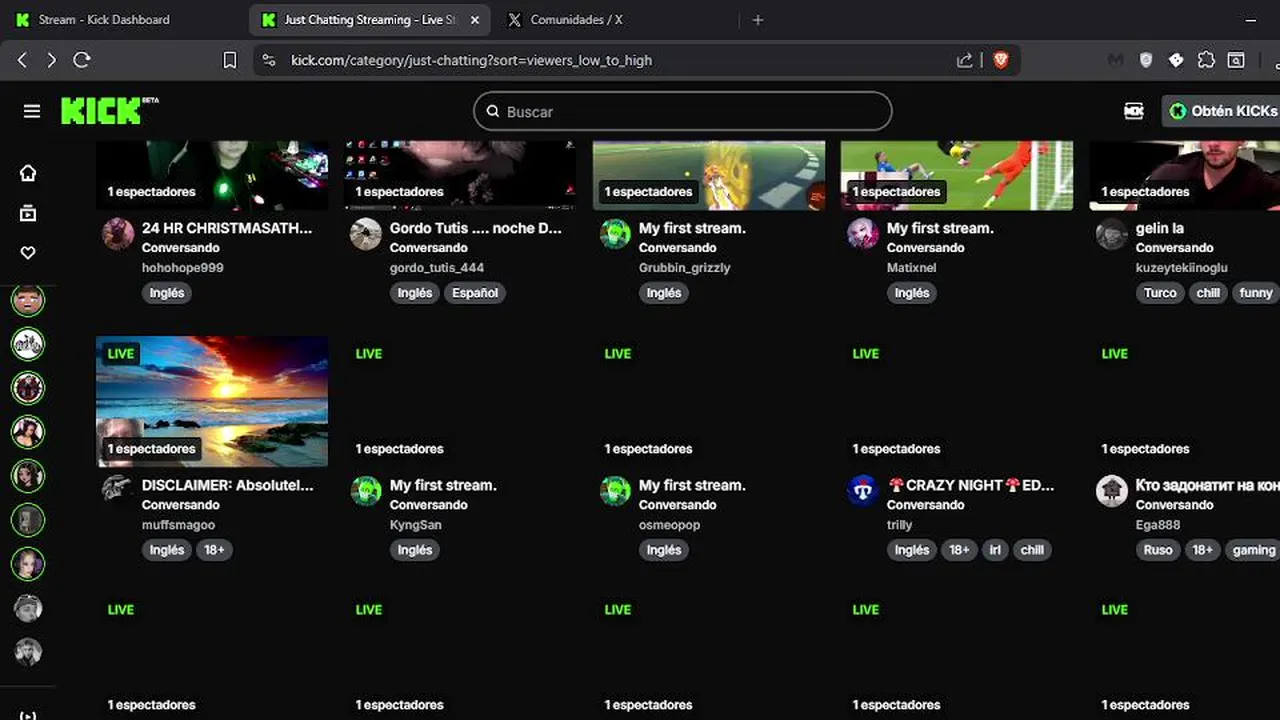Open the Following heart icon in the sidebar

click(28, 253)
